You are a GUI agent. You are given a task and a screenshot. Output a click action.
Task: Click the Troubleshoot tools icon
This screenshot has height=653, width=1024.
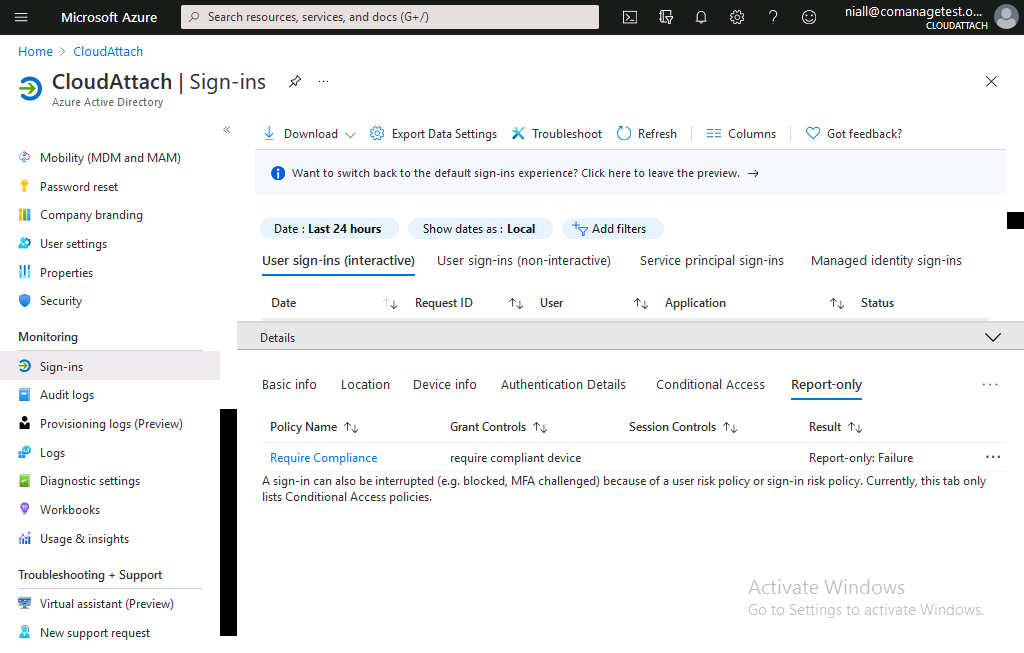pos(518,133)
